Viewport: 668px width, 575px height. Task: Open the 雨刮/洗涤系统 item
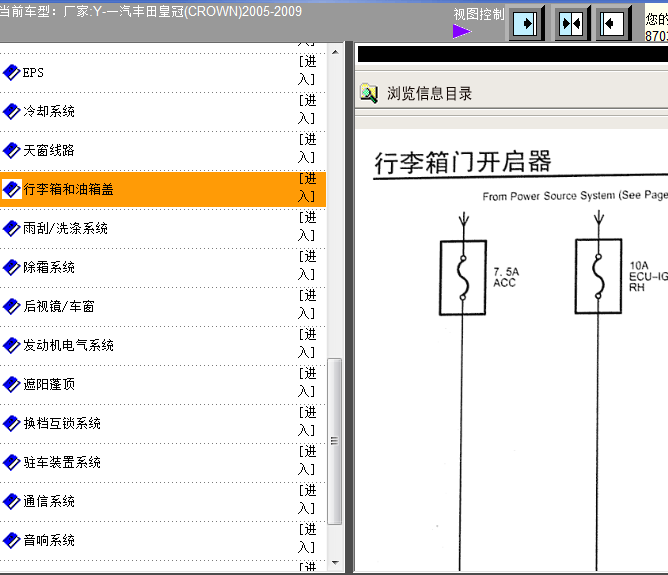pos(66,228)
